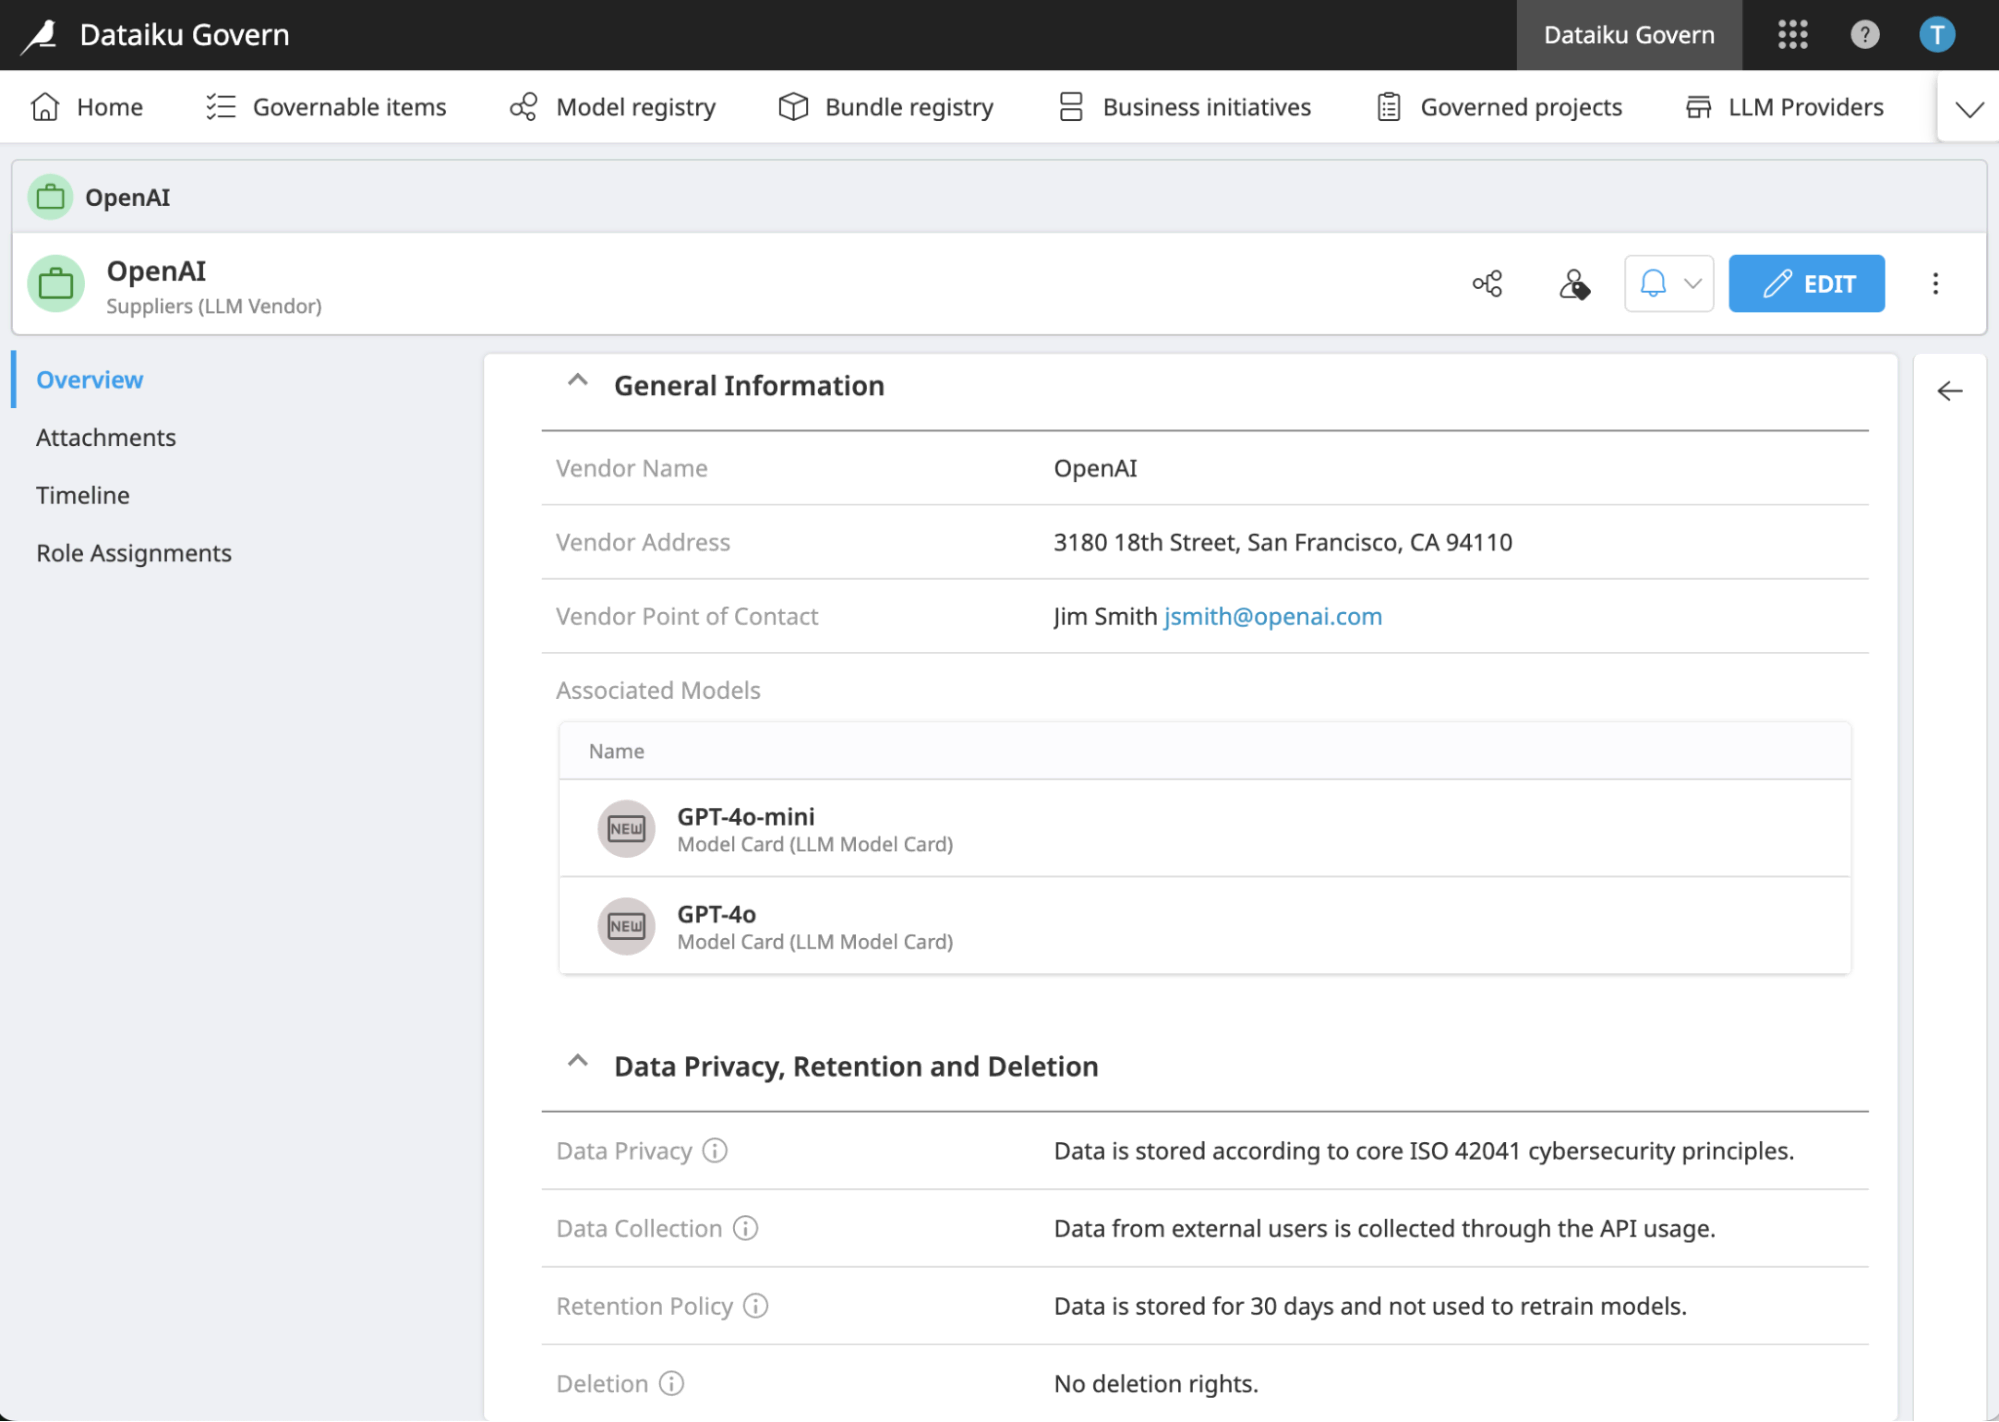This screenshot has height=1422, width=1999.
Task: Collapse the General Information section
Action: point(577,381)
